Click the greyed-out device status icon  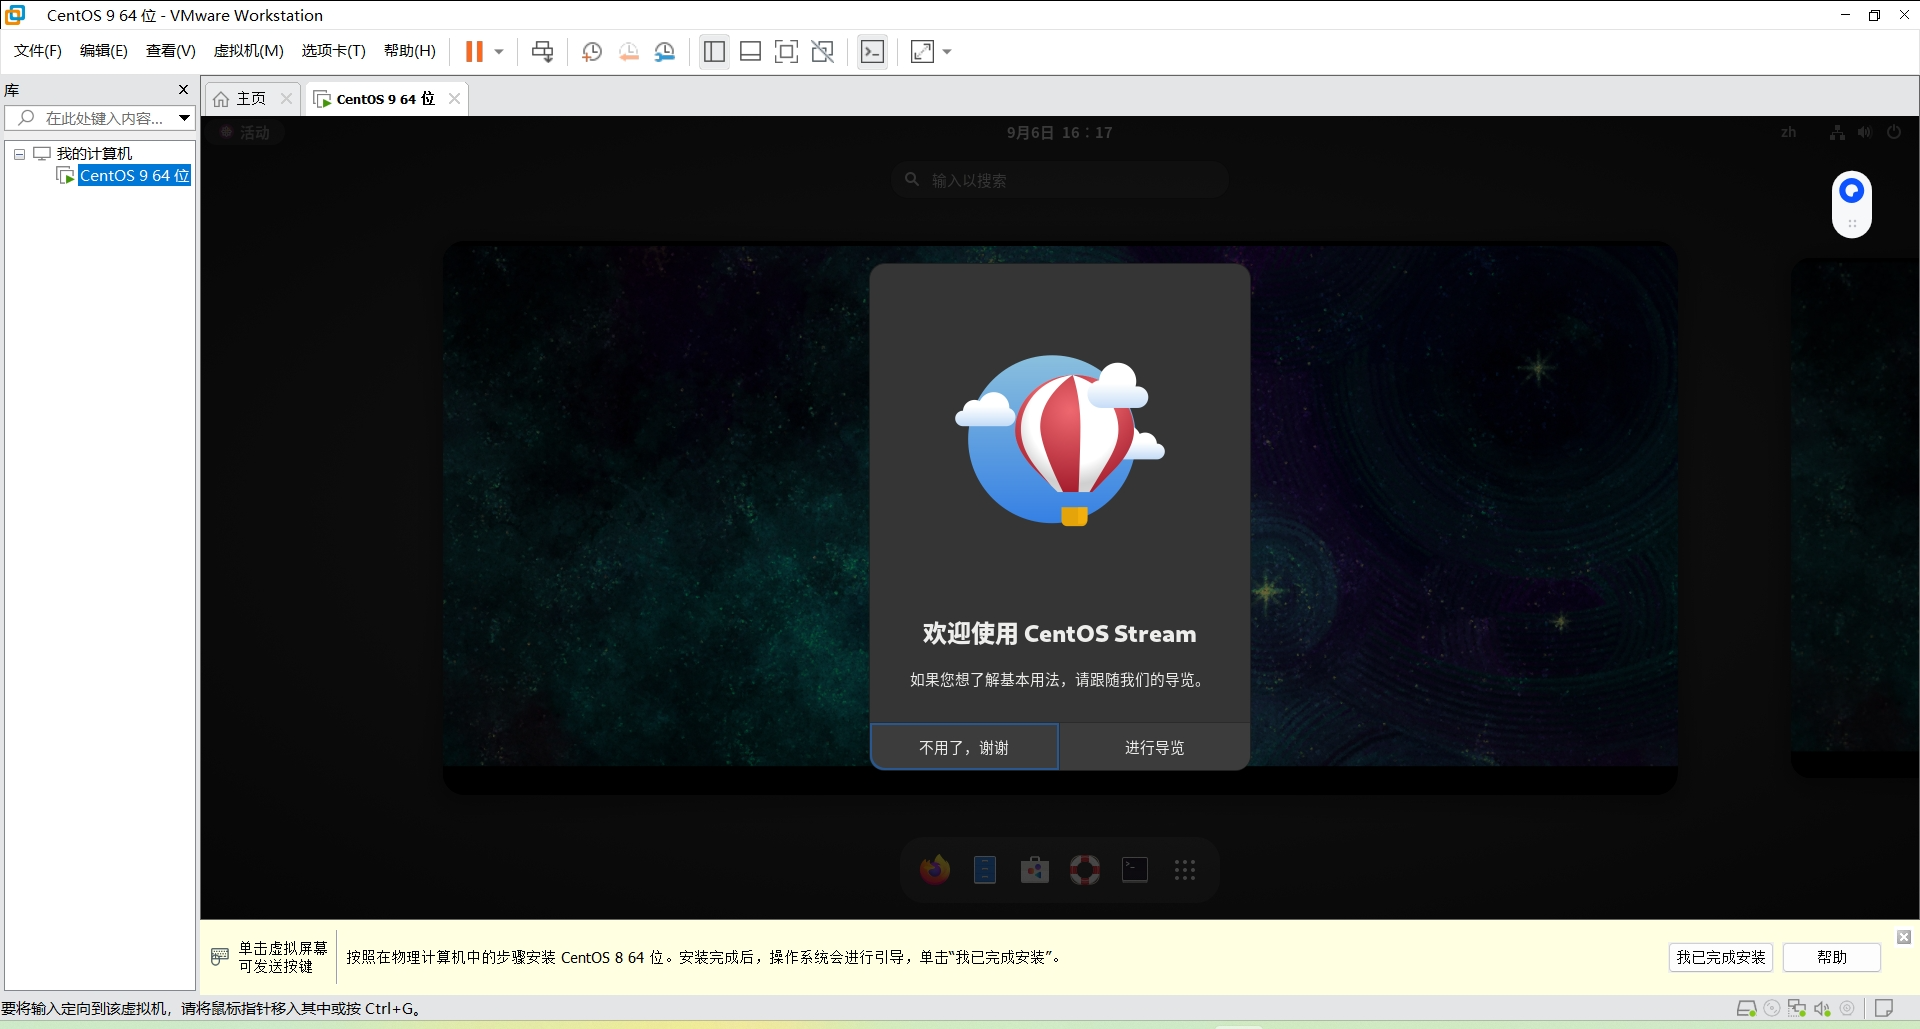[1848, 1008]
